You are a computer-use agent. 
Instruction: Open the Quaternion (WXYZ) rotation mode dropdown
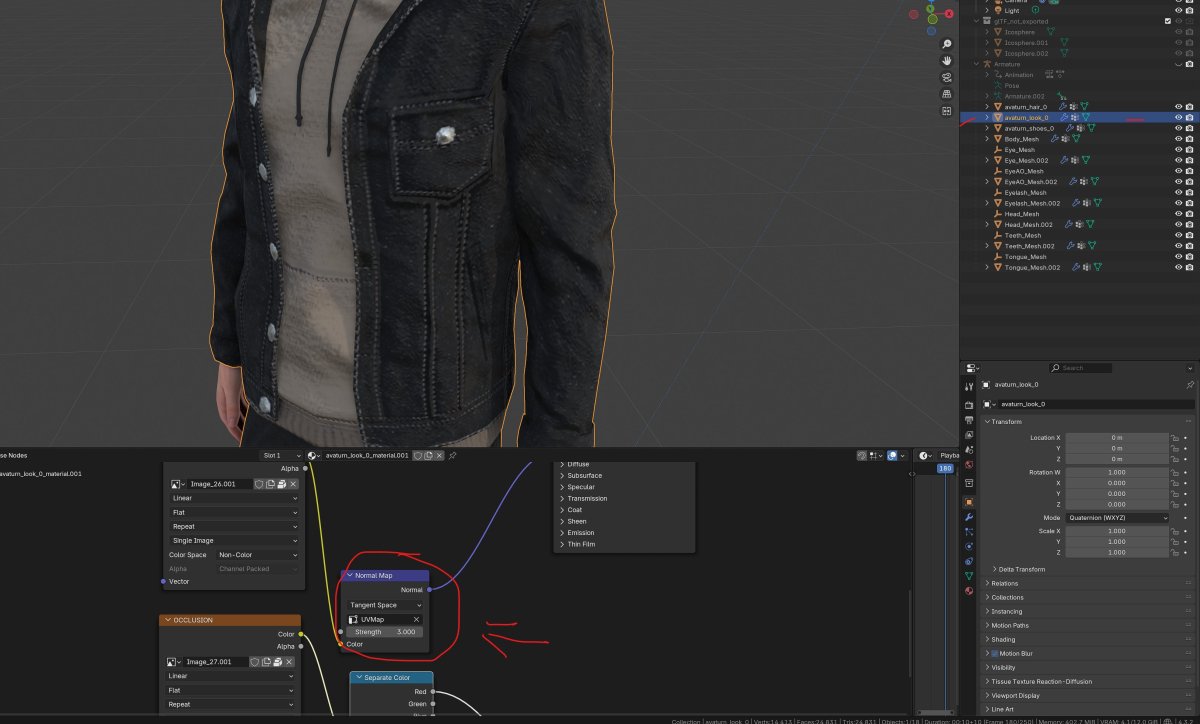(1117, 518)
